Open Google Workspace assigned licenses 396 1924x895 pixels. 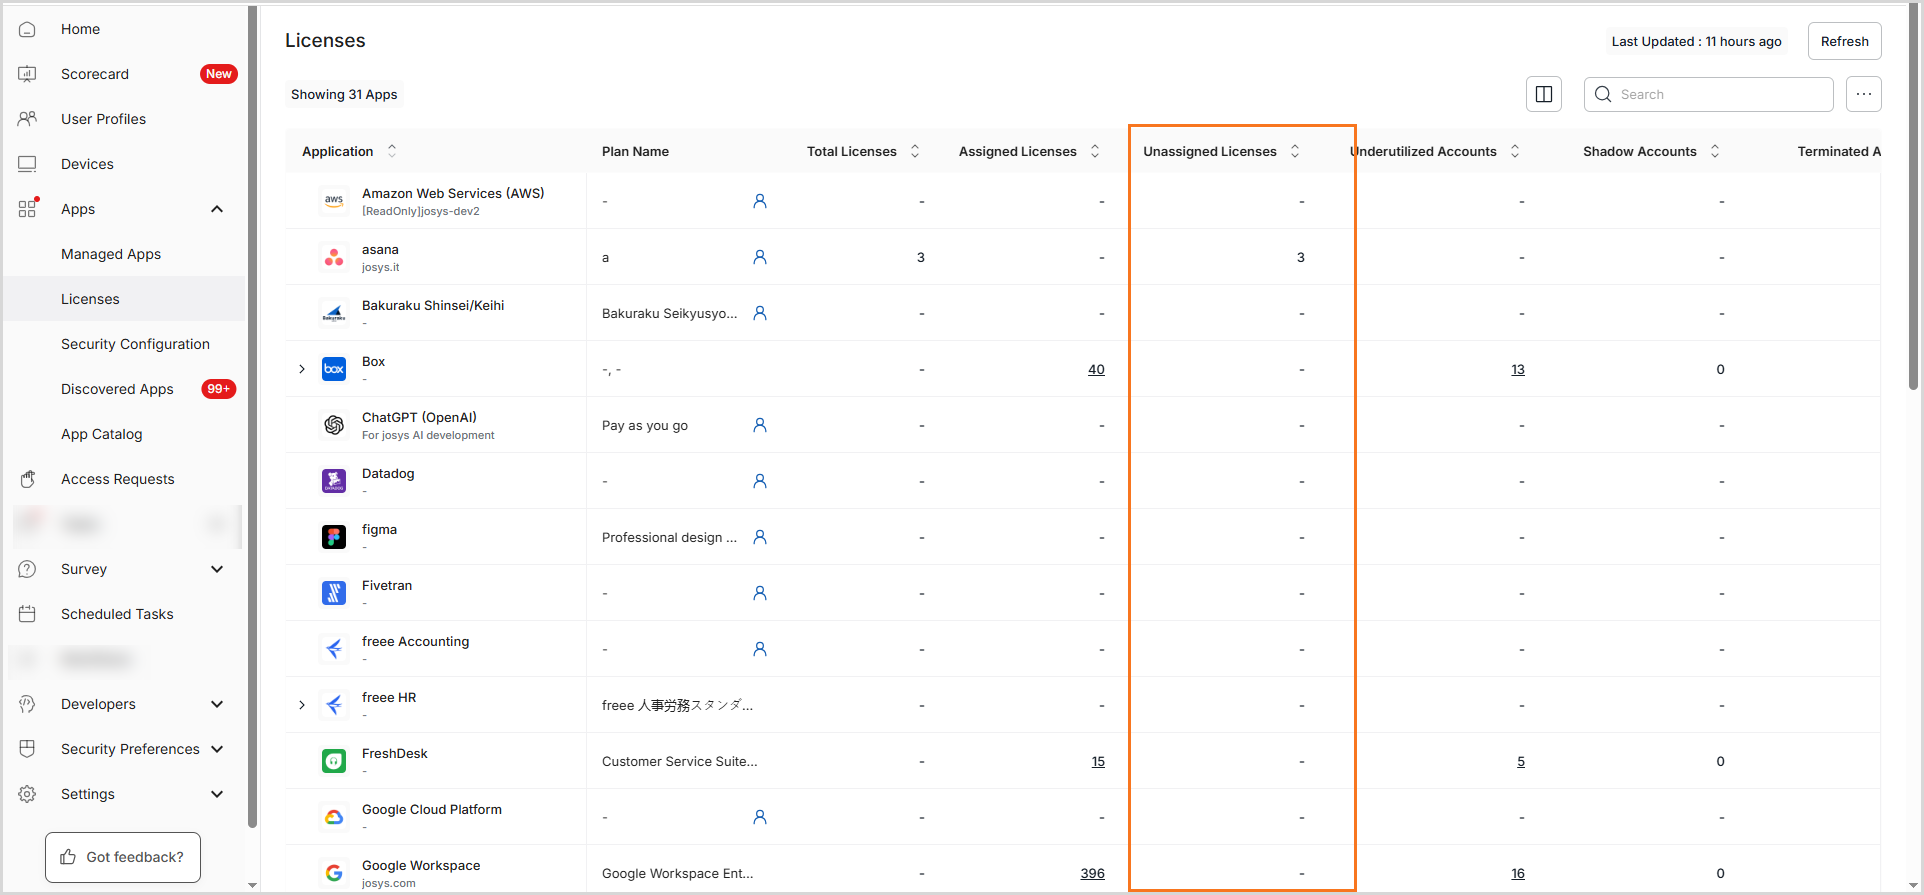pos(1092,873)
